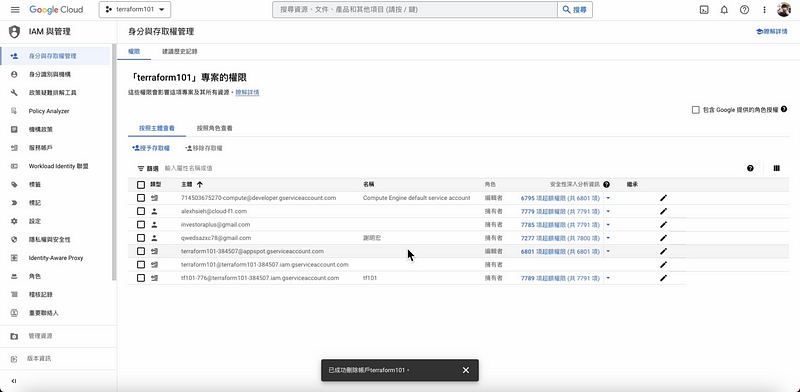Open Identity-Aware Proxy in sidebar

(56, 258)
